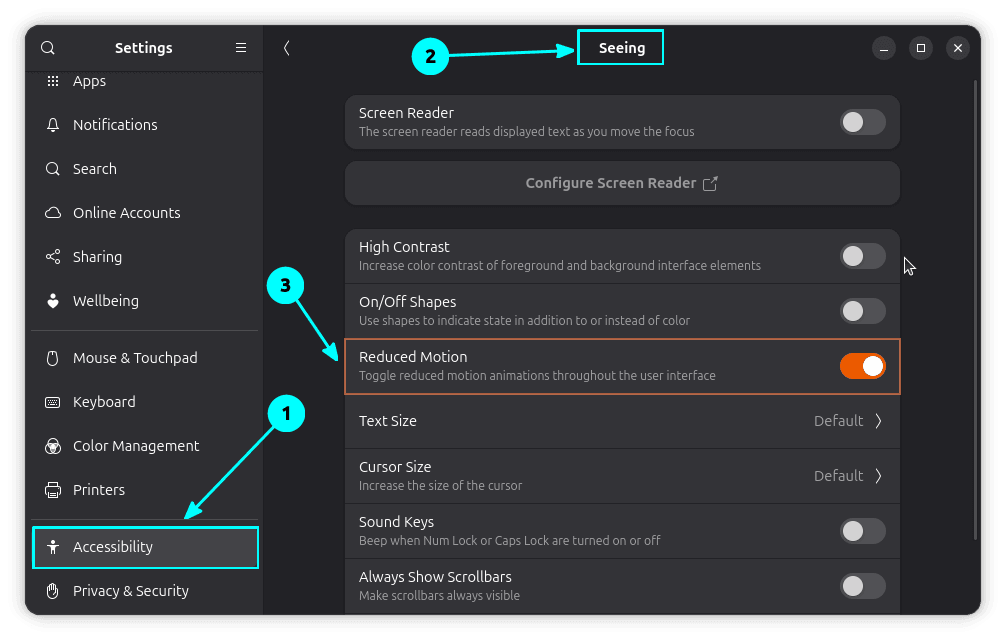1006x640 pixels.
Task: Turn on High Contrast
Action: [862, 257]
